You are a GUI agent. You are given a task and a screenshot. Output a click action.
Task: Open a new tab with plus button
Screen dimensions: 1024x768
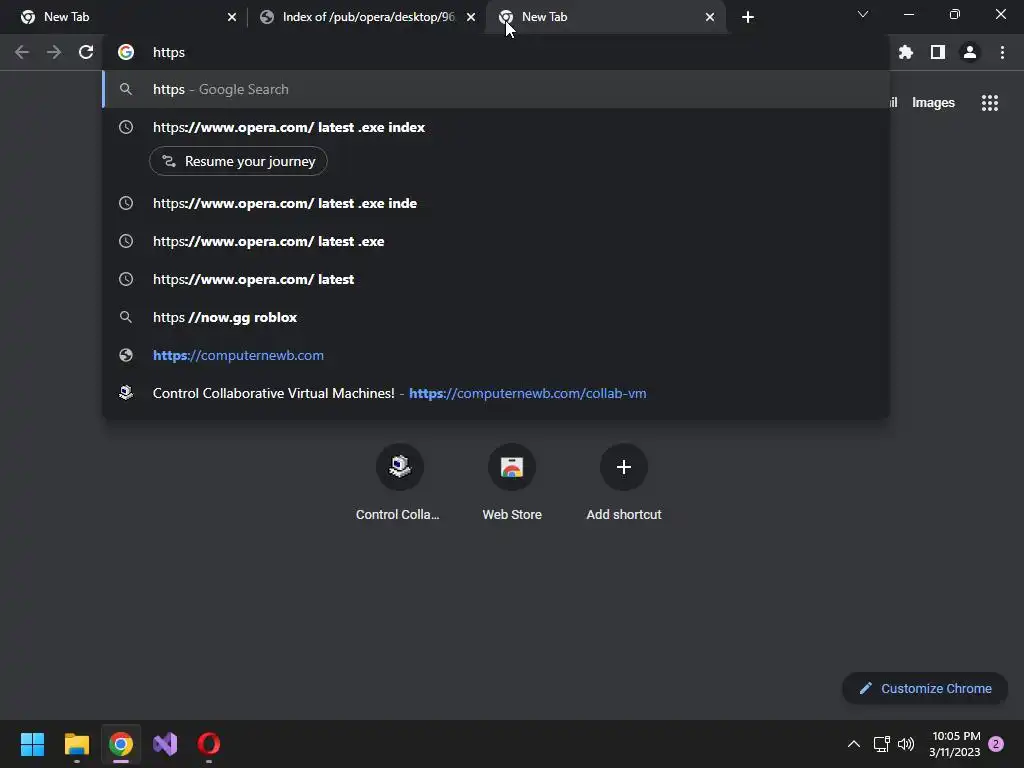click(748, 17)
